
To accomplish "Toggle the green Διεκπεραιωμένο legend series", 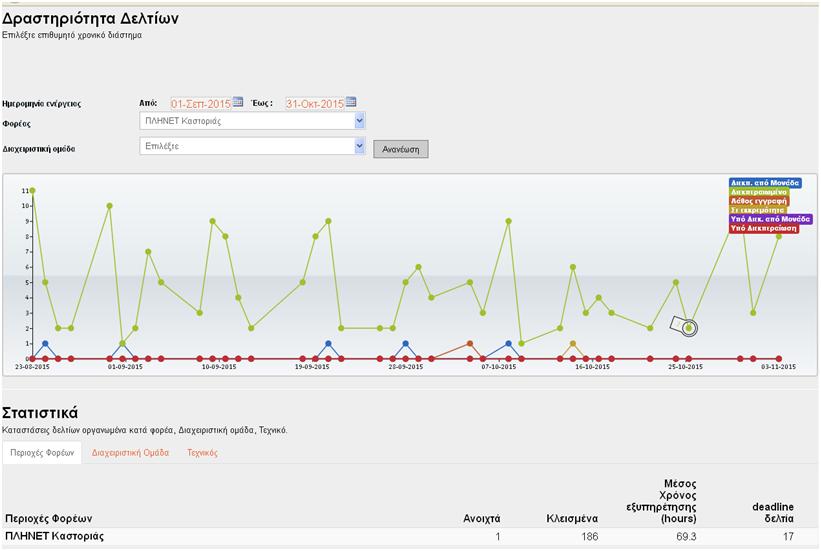I will pyautogui.click(x=765, y=192).
